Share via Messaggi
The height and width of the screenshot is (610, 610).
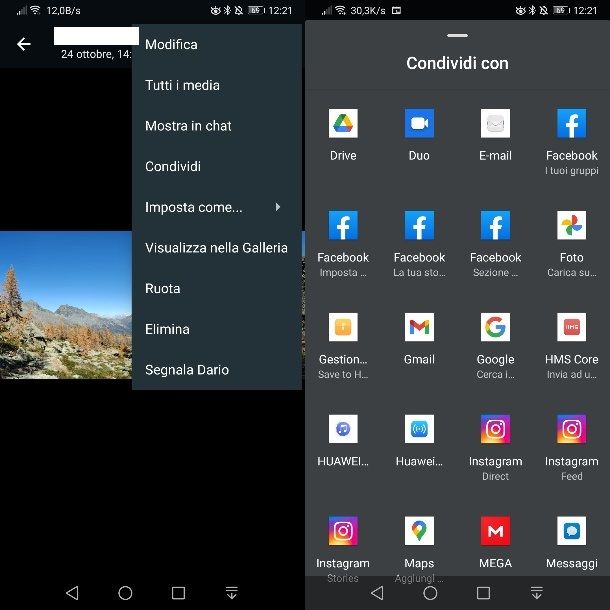[x=571, y=531]
